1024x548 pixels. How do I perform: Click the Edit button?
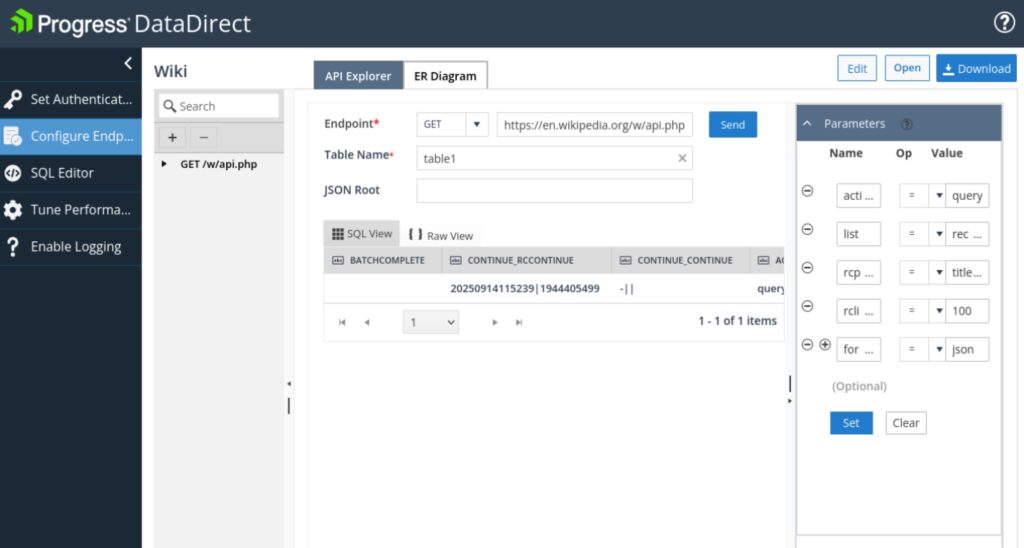(x=857, y=69)
